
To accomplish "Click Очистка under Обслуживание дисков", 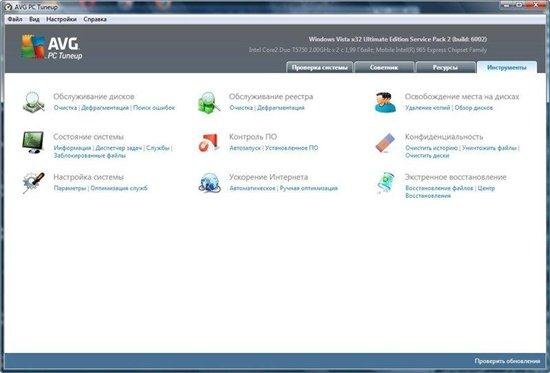I will (65, 108).
